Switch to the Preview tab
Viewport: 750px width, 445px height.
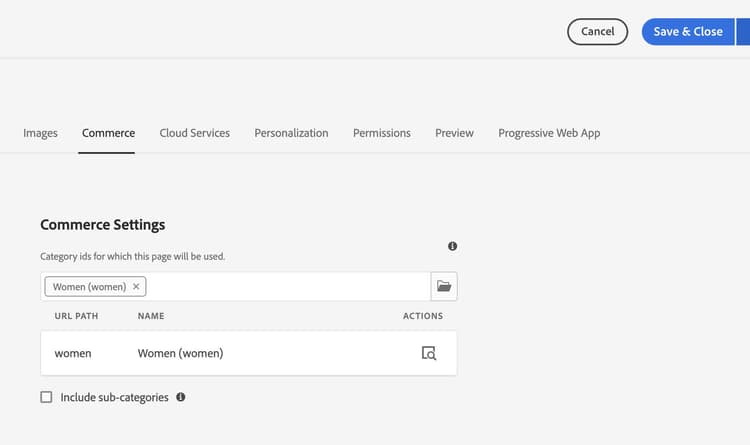click(454, 133)
